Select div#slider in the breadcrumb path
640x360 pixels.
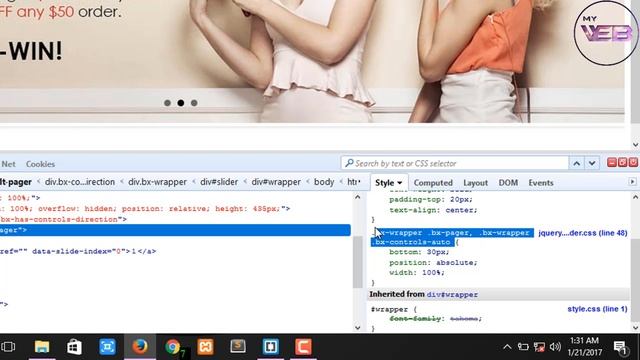click(219, 182)
